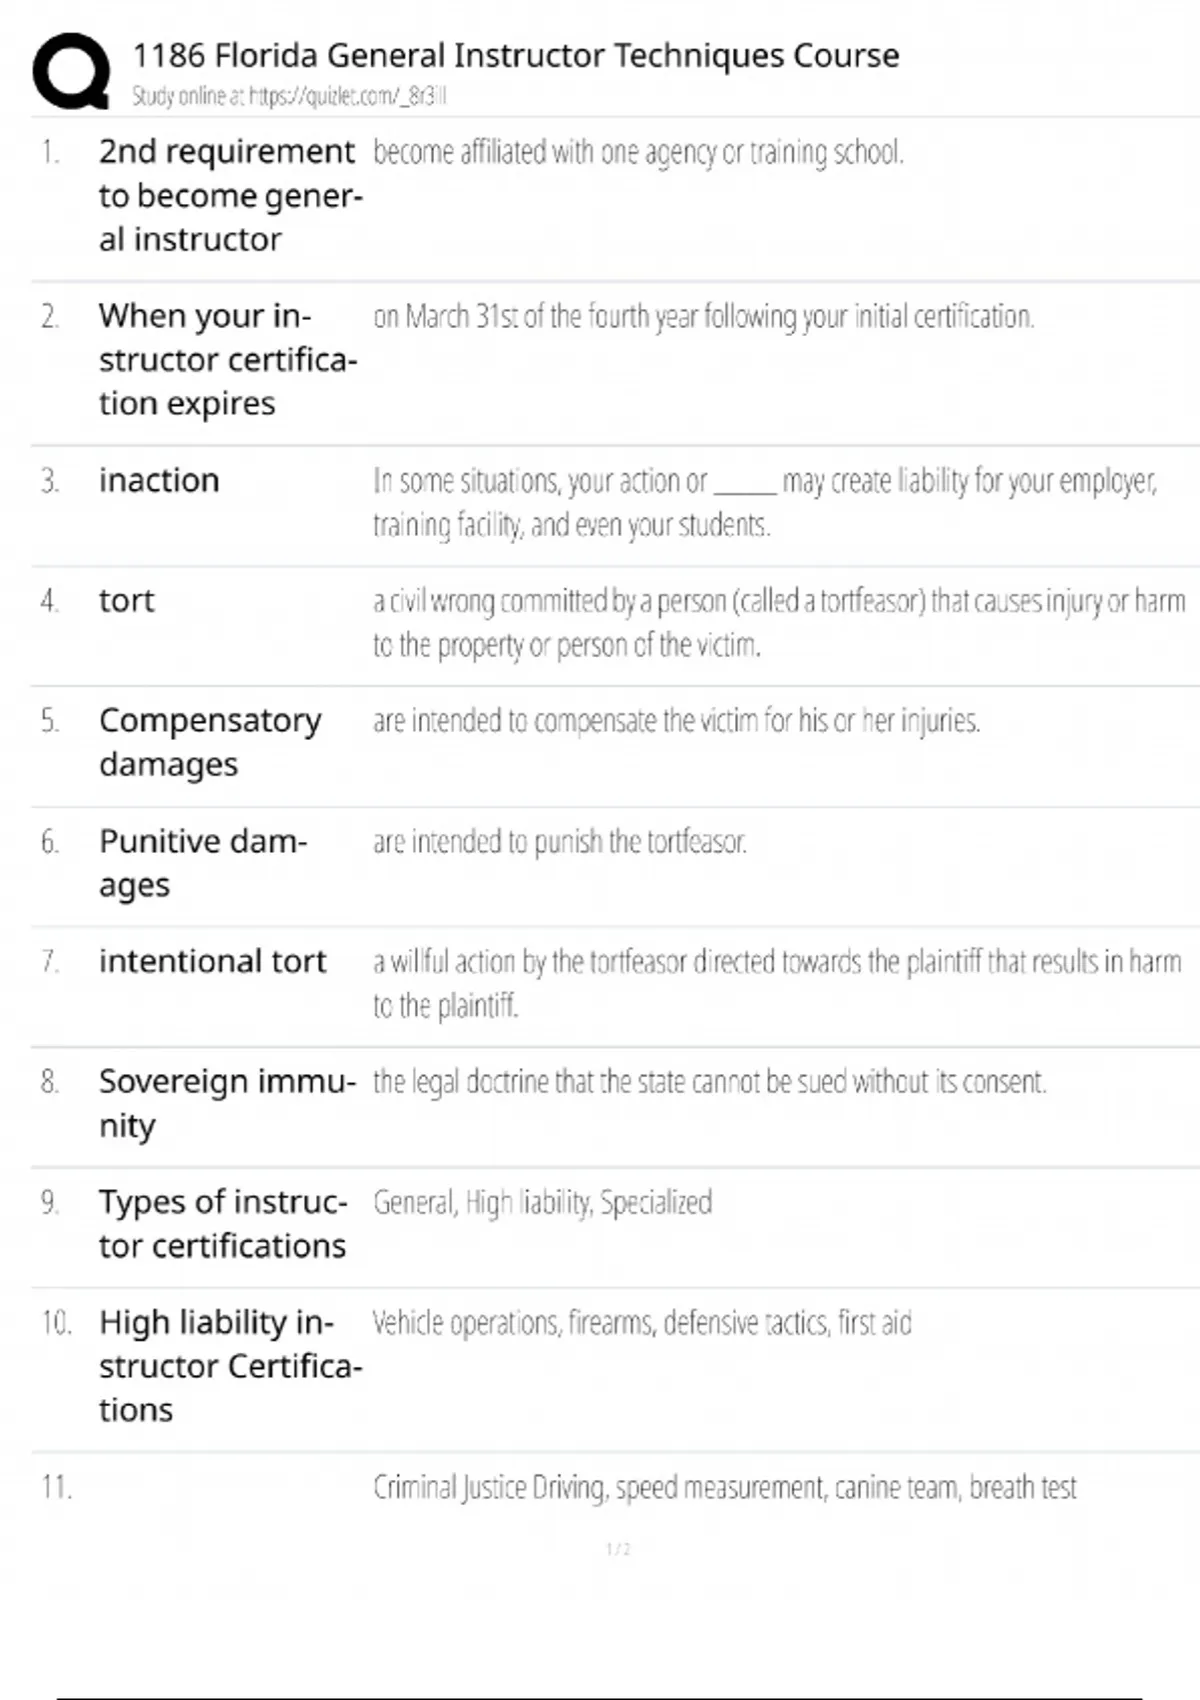Click the 'Criminal Justice Driving' definition line
Image resolution: width=1200 pixels, height=1700 pixels.
[x=724, y=1488]
